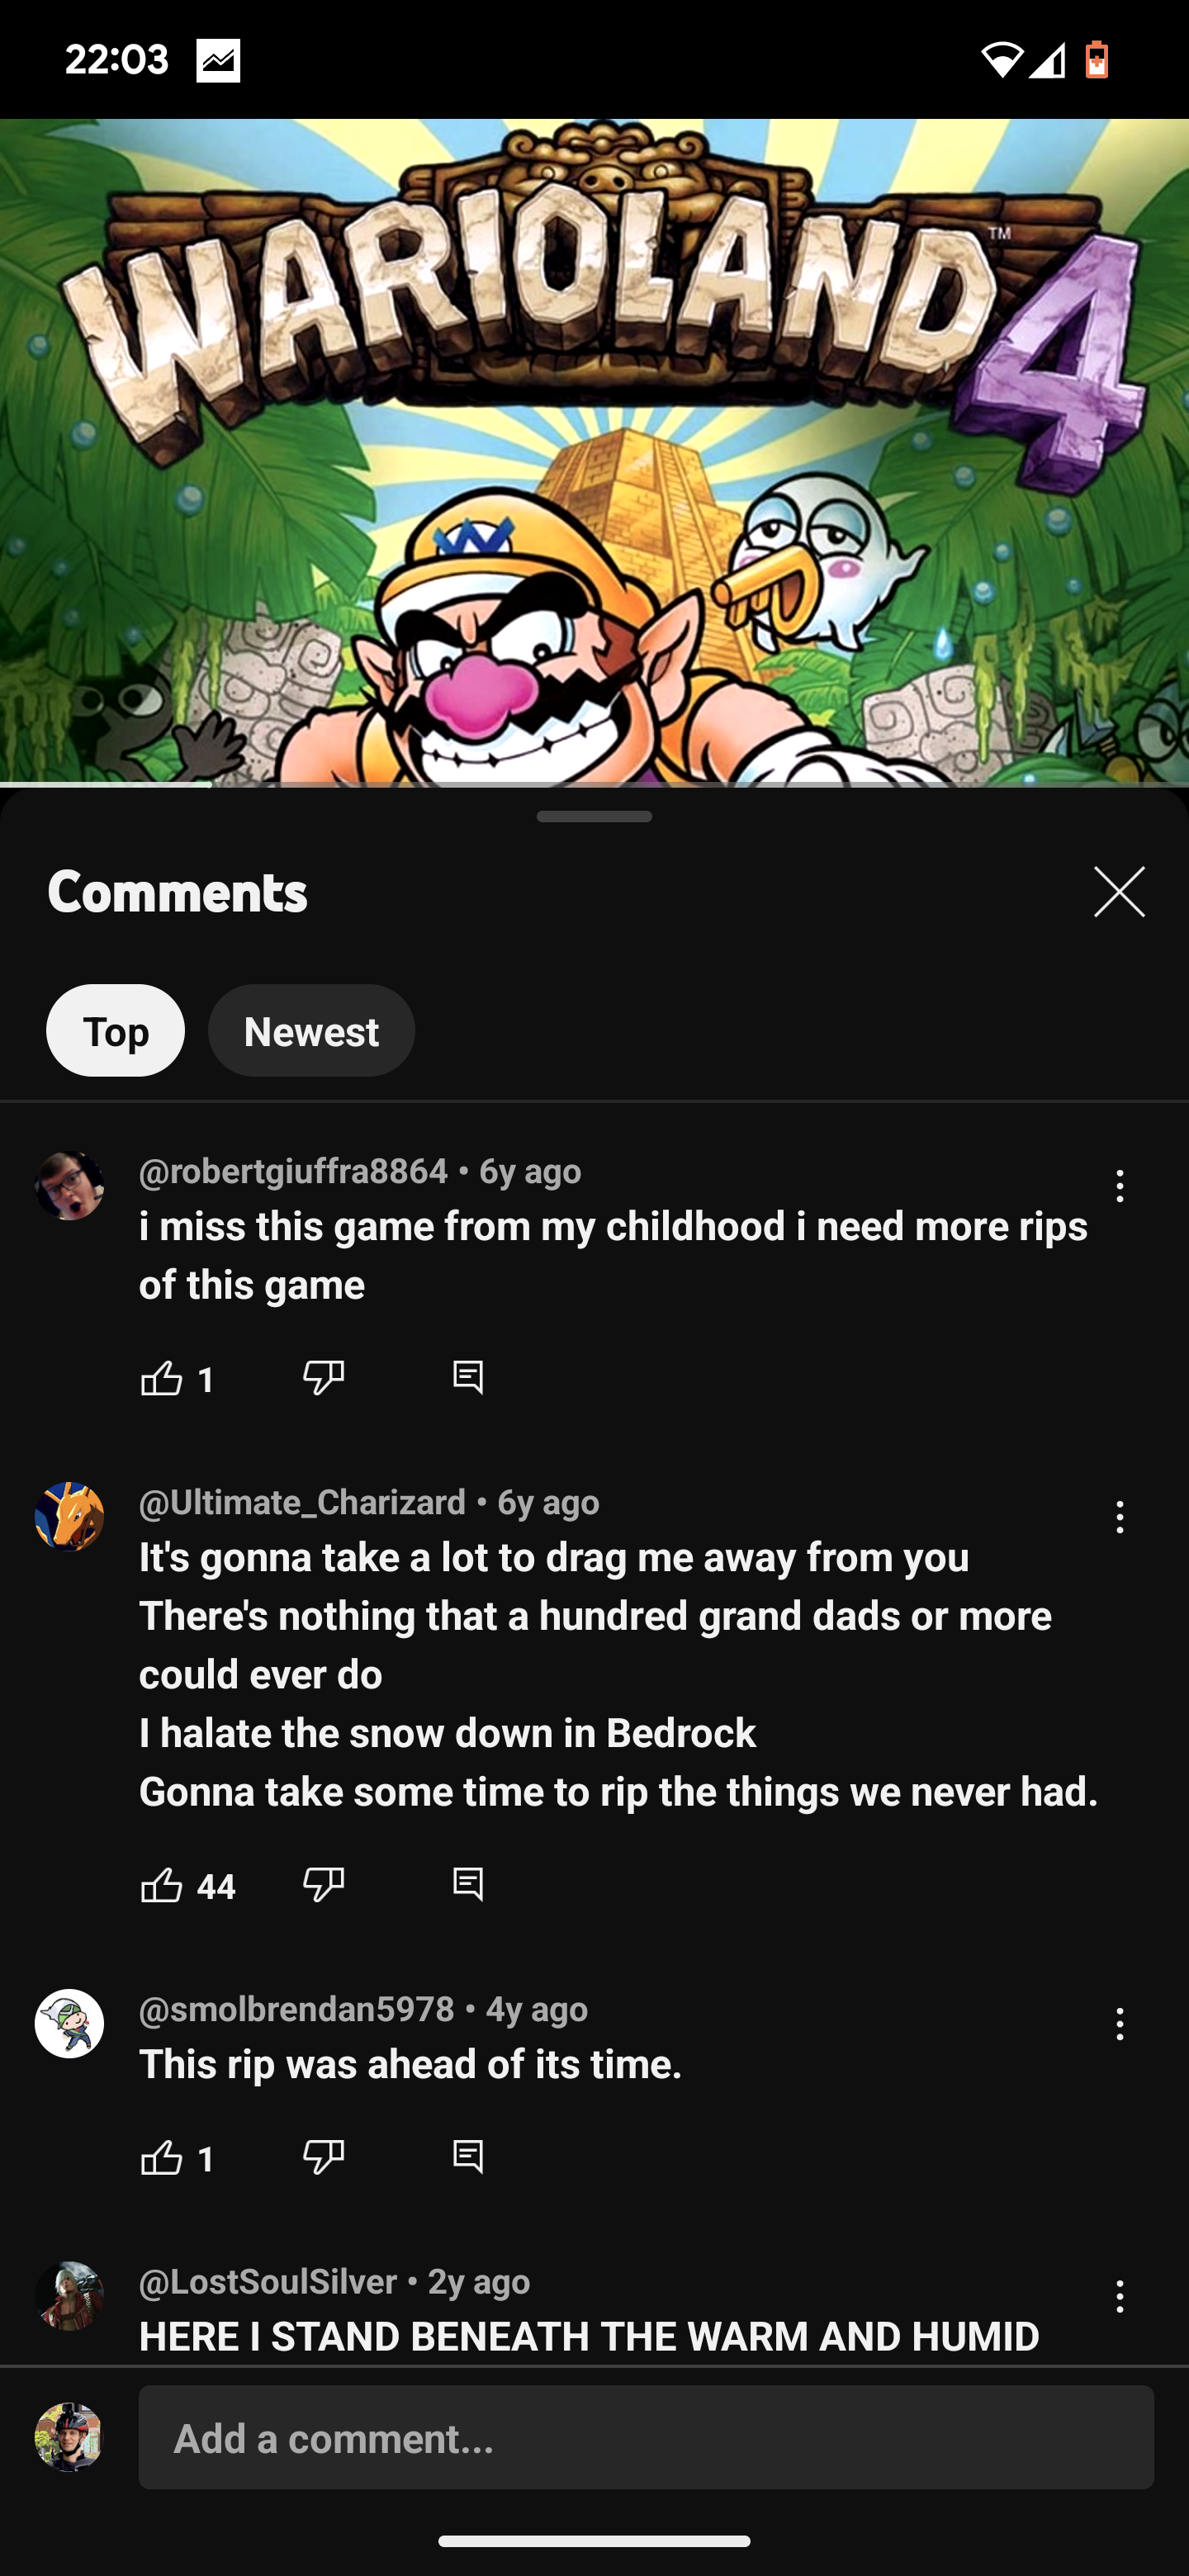Like the 'This rip was ahead of its time' comment
The width and height of the screenshot is (1189, 2576).
click(x=162, y=2158)
